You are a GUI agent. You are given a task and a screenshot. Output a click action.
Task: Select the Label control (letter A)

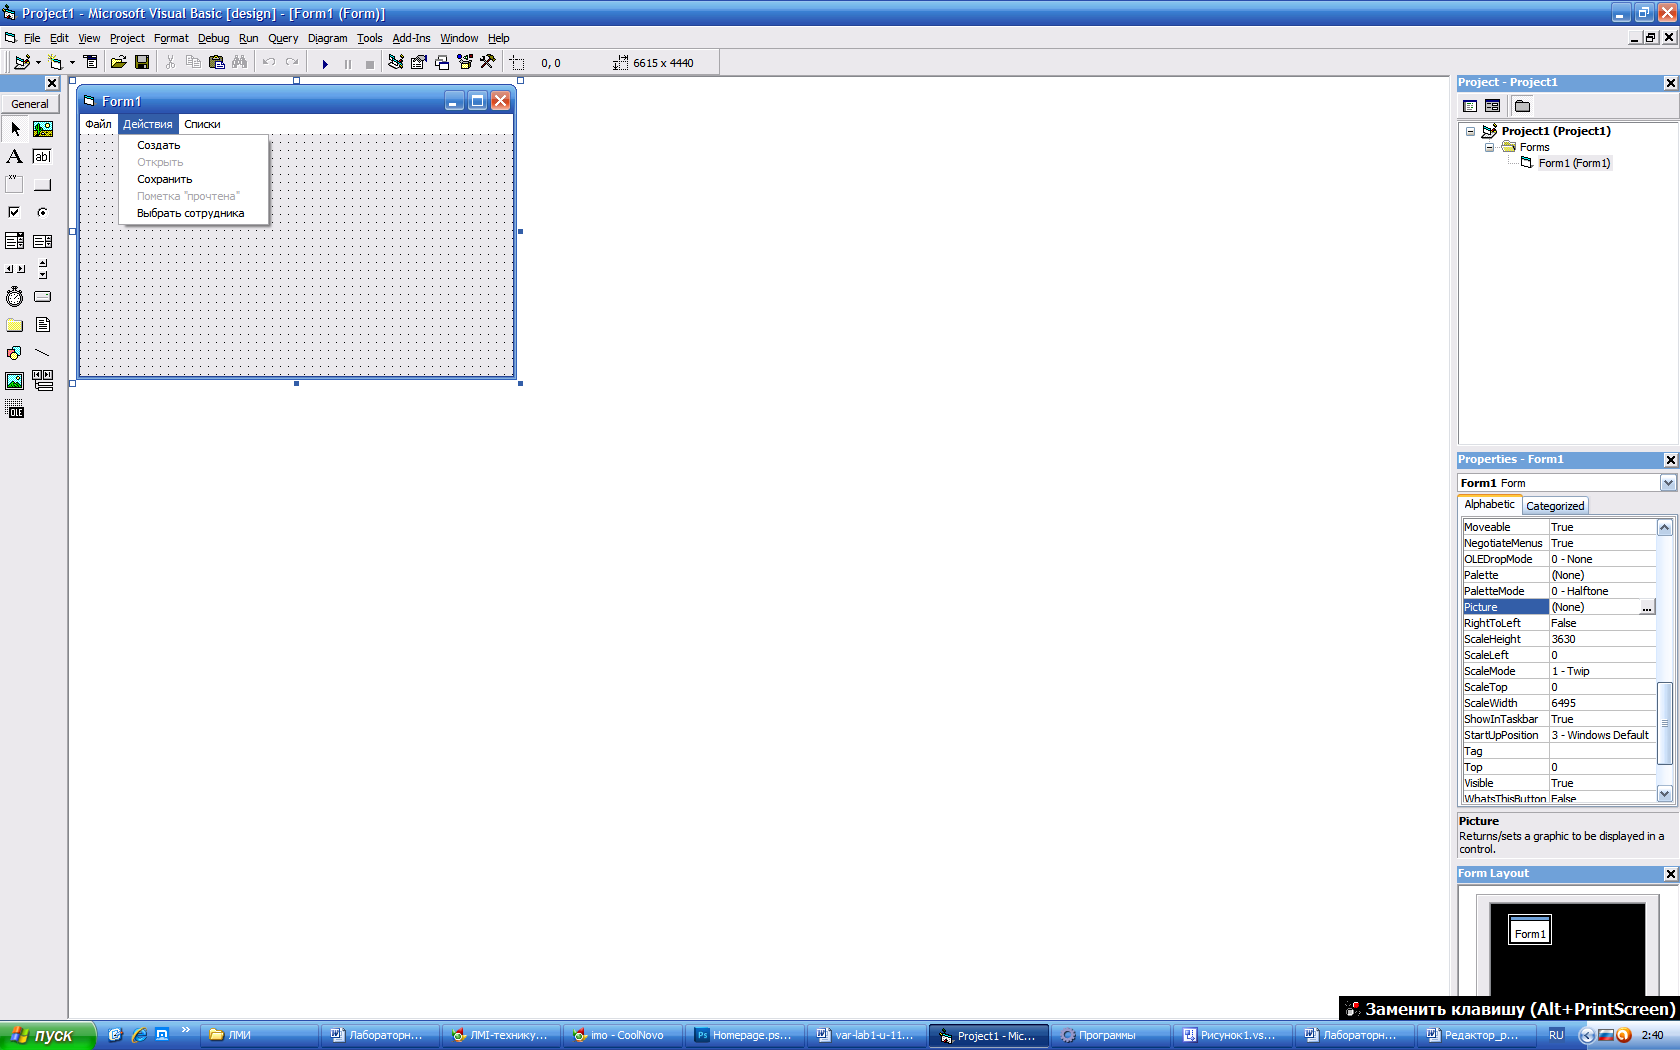tap(15, 157)
